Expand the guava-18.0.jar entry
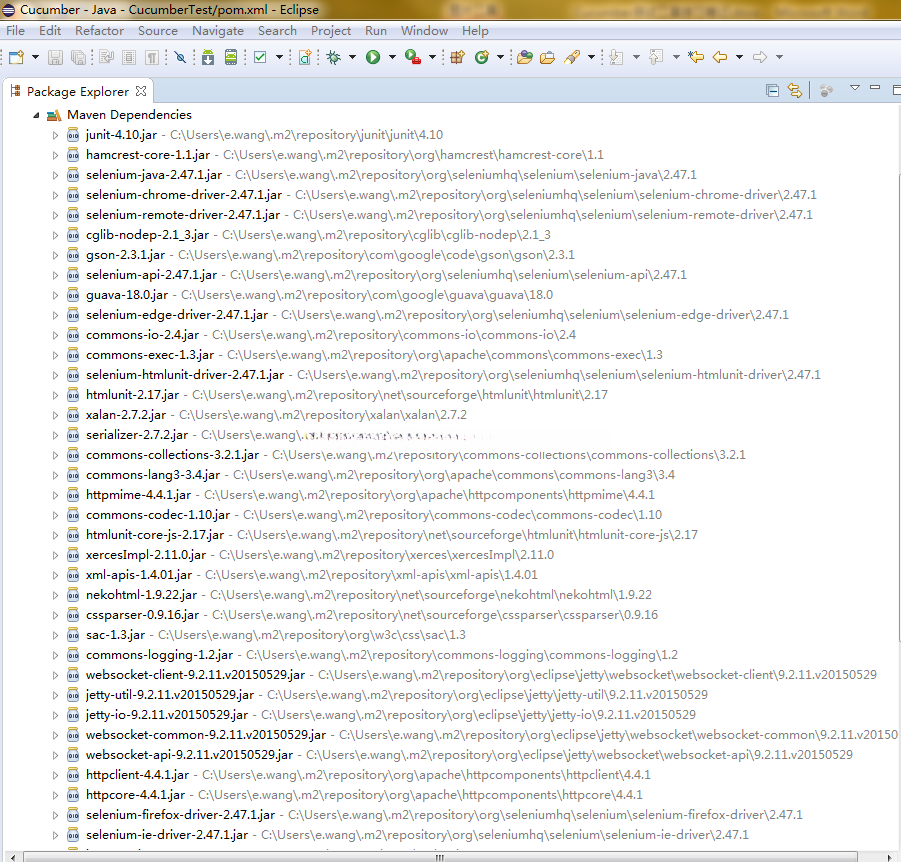Viewport: 901px width, 862px height. (x=55, y=295)
